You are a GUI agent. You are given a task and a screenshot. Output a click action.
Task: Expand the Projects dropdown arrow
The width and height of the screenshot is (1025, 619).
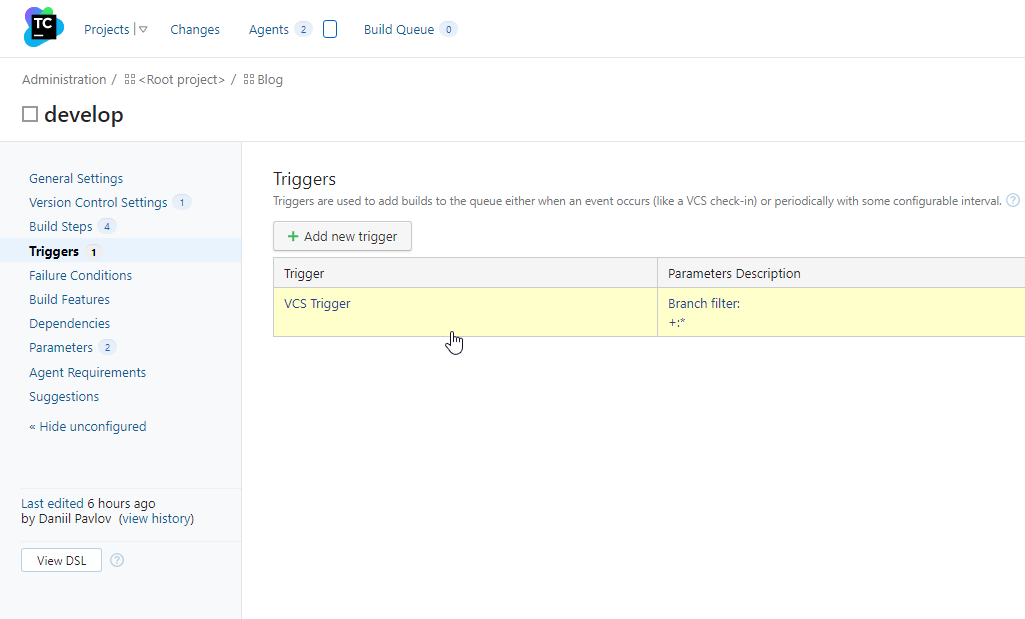pyautogui.click(x=143, y=30)
